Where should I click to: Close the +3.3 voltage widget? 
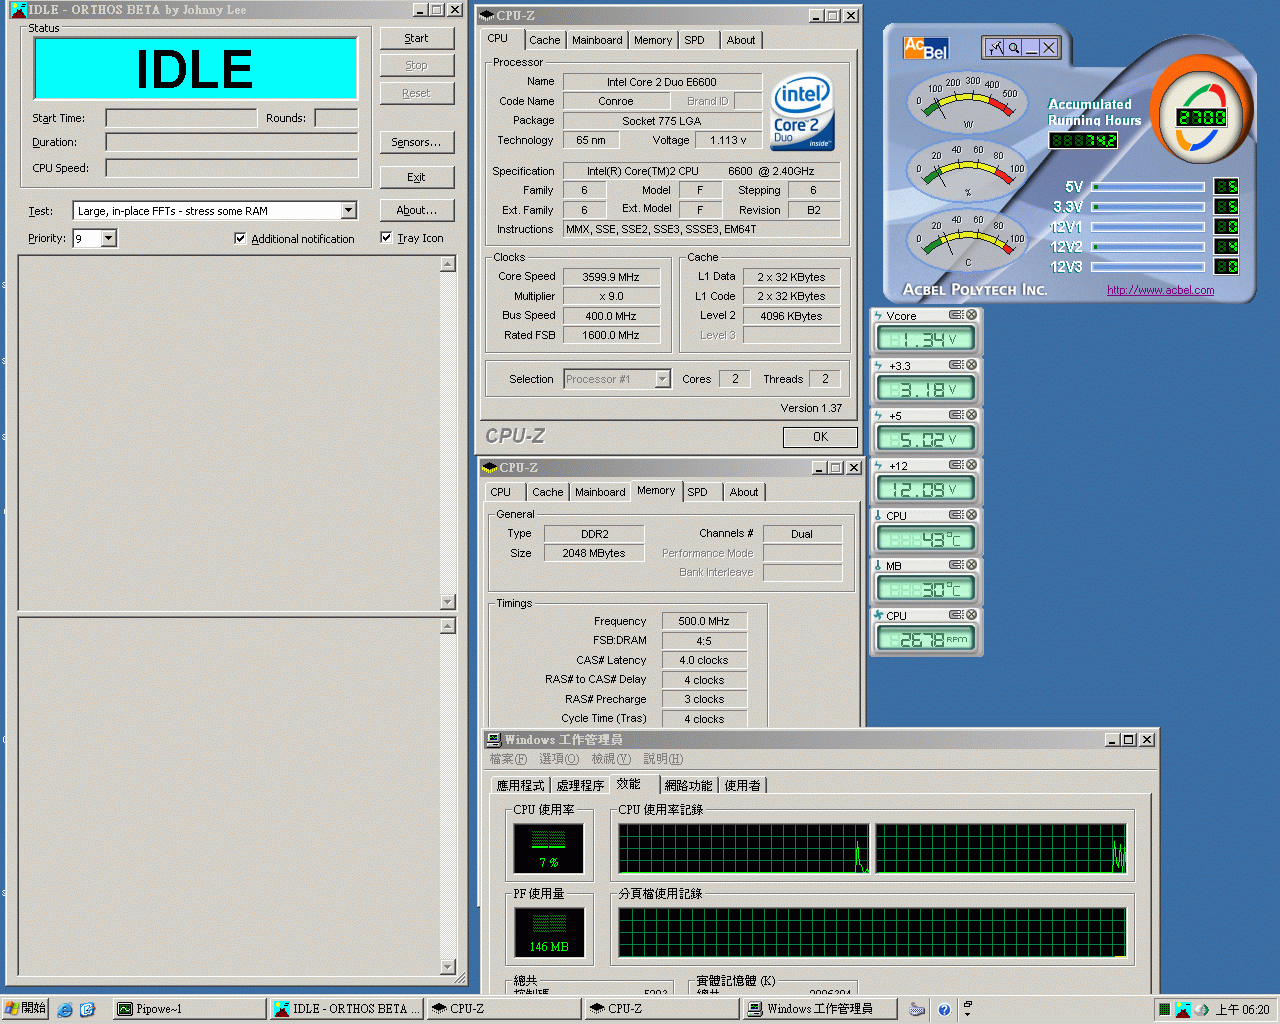[x=971, y=365]
